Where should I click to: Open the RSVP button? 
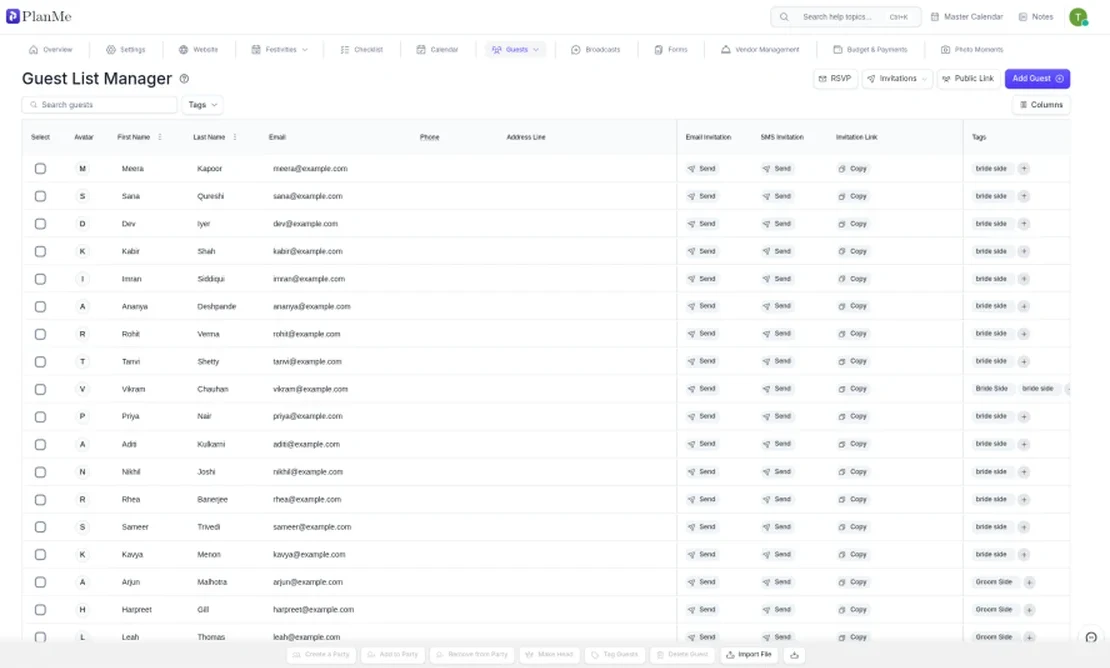click(x=835, y=79)
